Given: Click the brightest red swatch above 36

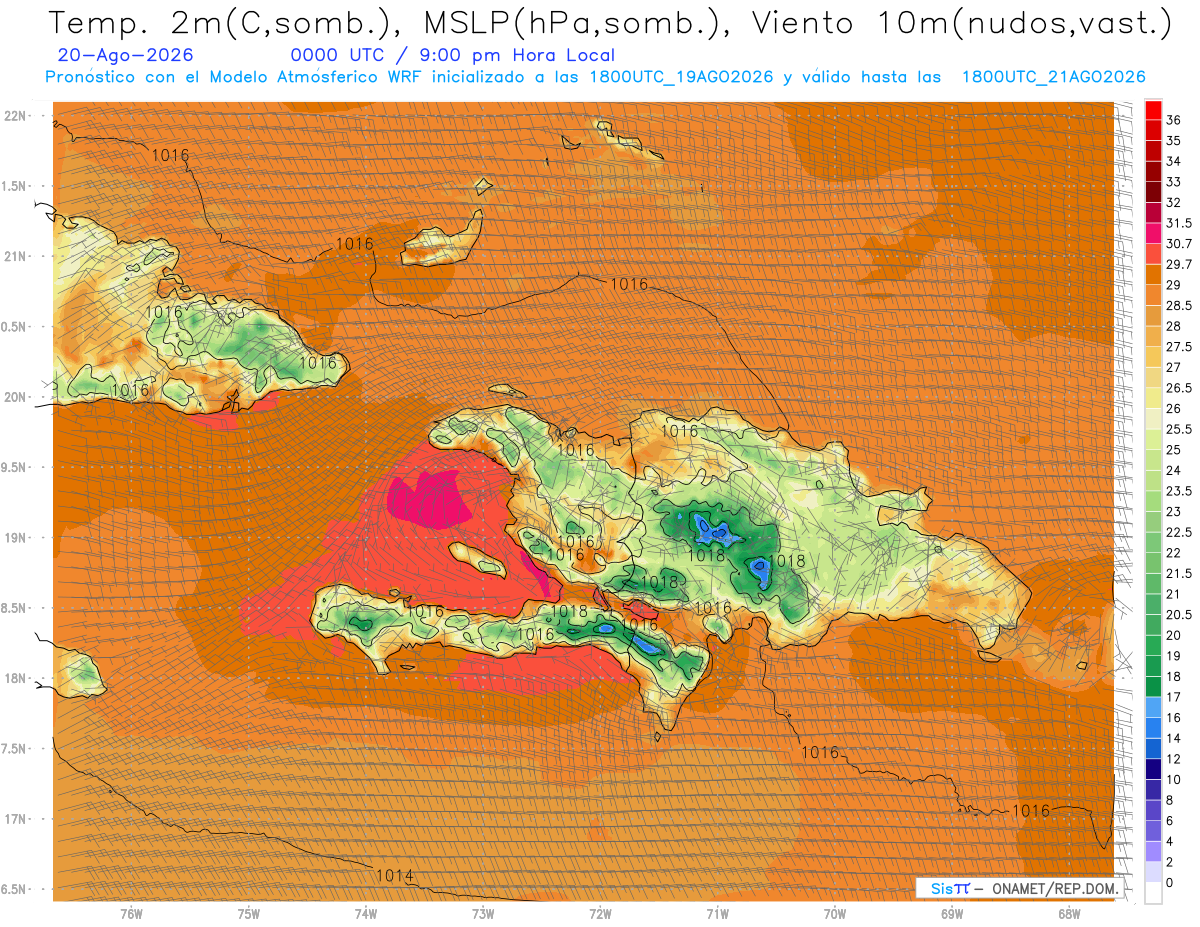Looking at the screenshot, I should [x=1153, y=110].
